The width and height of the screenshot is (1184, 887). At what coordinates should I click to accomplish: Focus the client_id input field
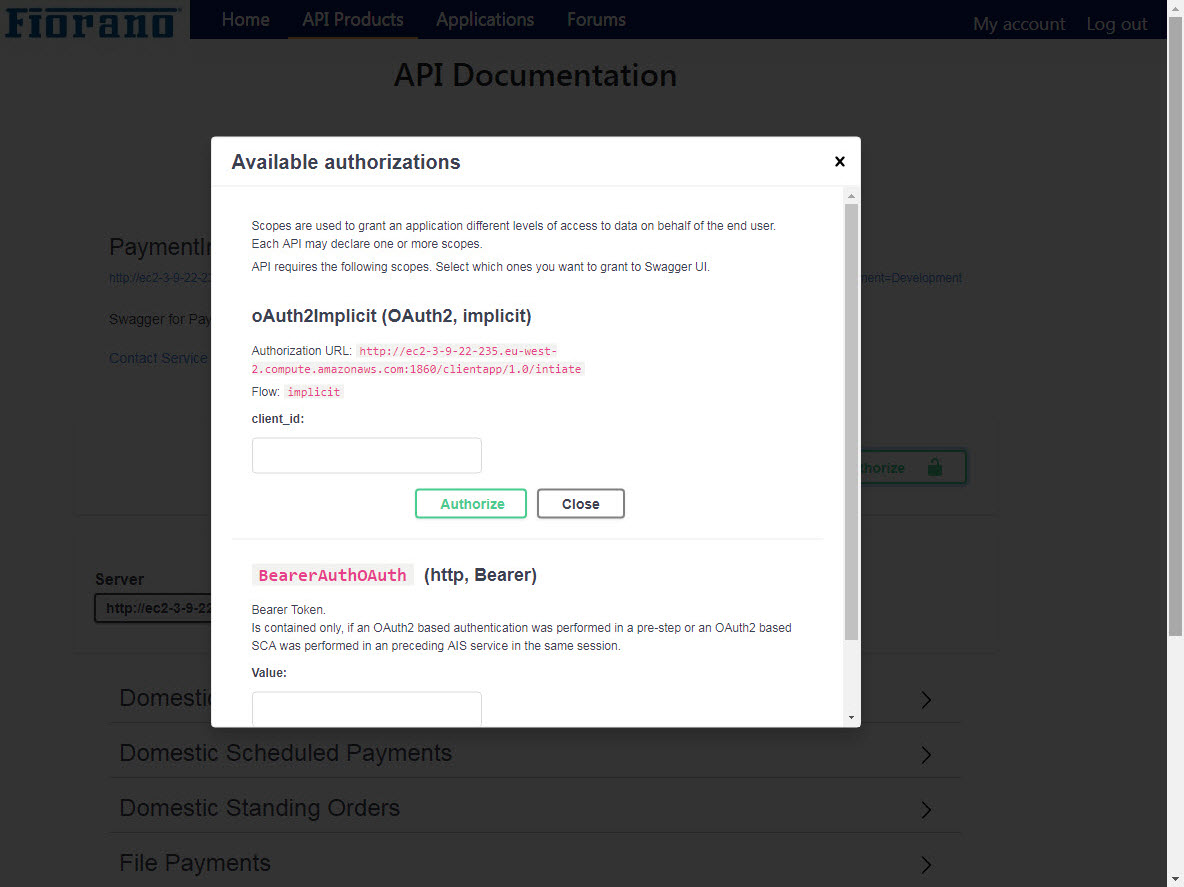(366, 455)
